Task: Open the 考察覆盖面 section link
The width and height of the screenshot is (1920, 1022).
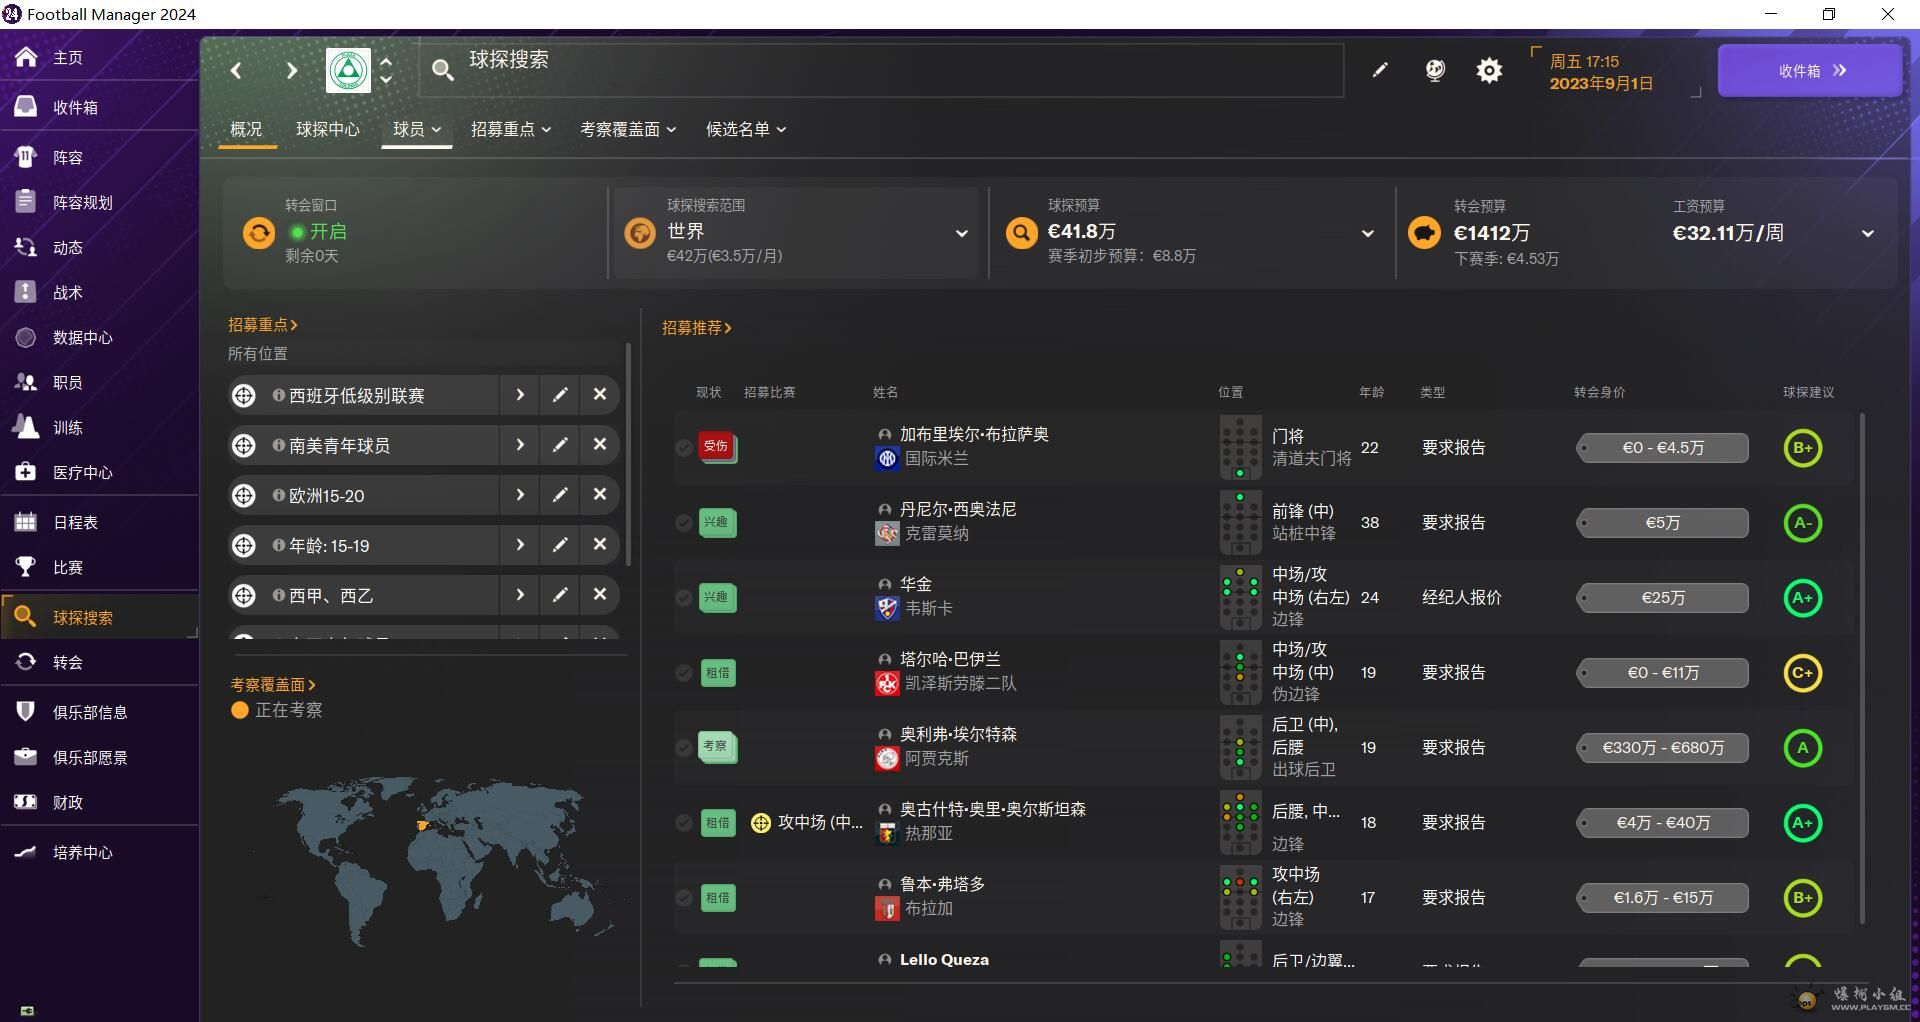Action: click(x=273, y=685)
